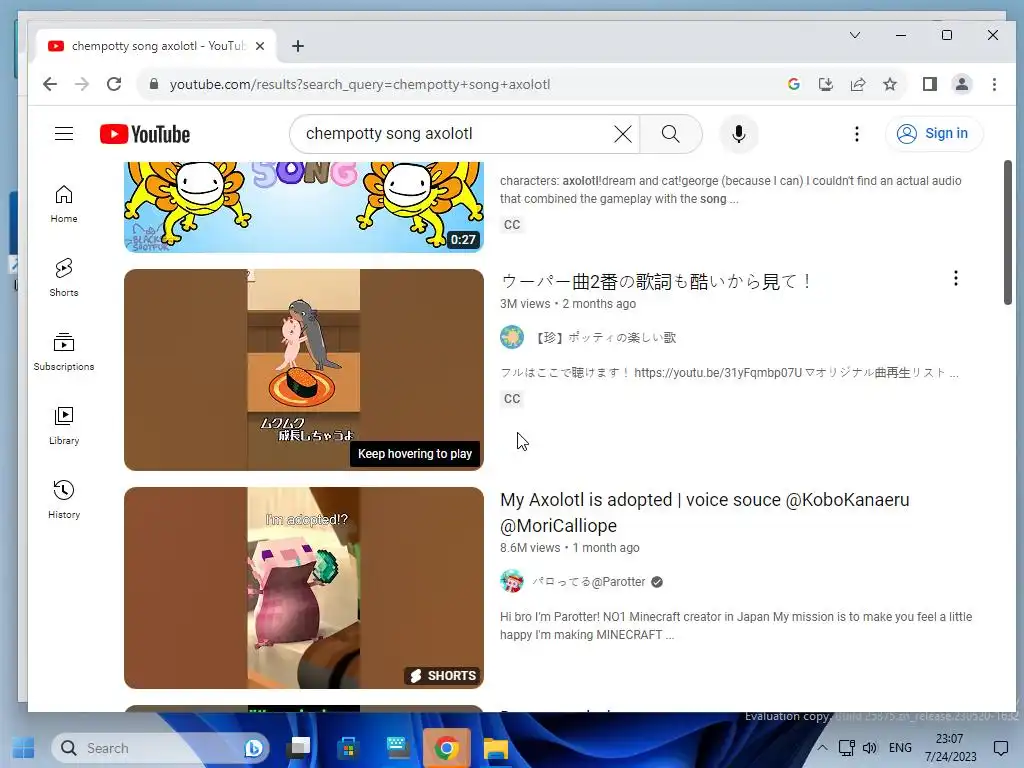The height and width of the screenshot is (768, 1024).
Task: Open the Windows Start menu
Action: click(x=24, y=748)
